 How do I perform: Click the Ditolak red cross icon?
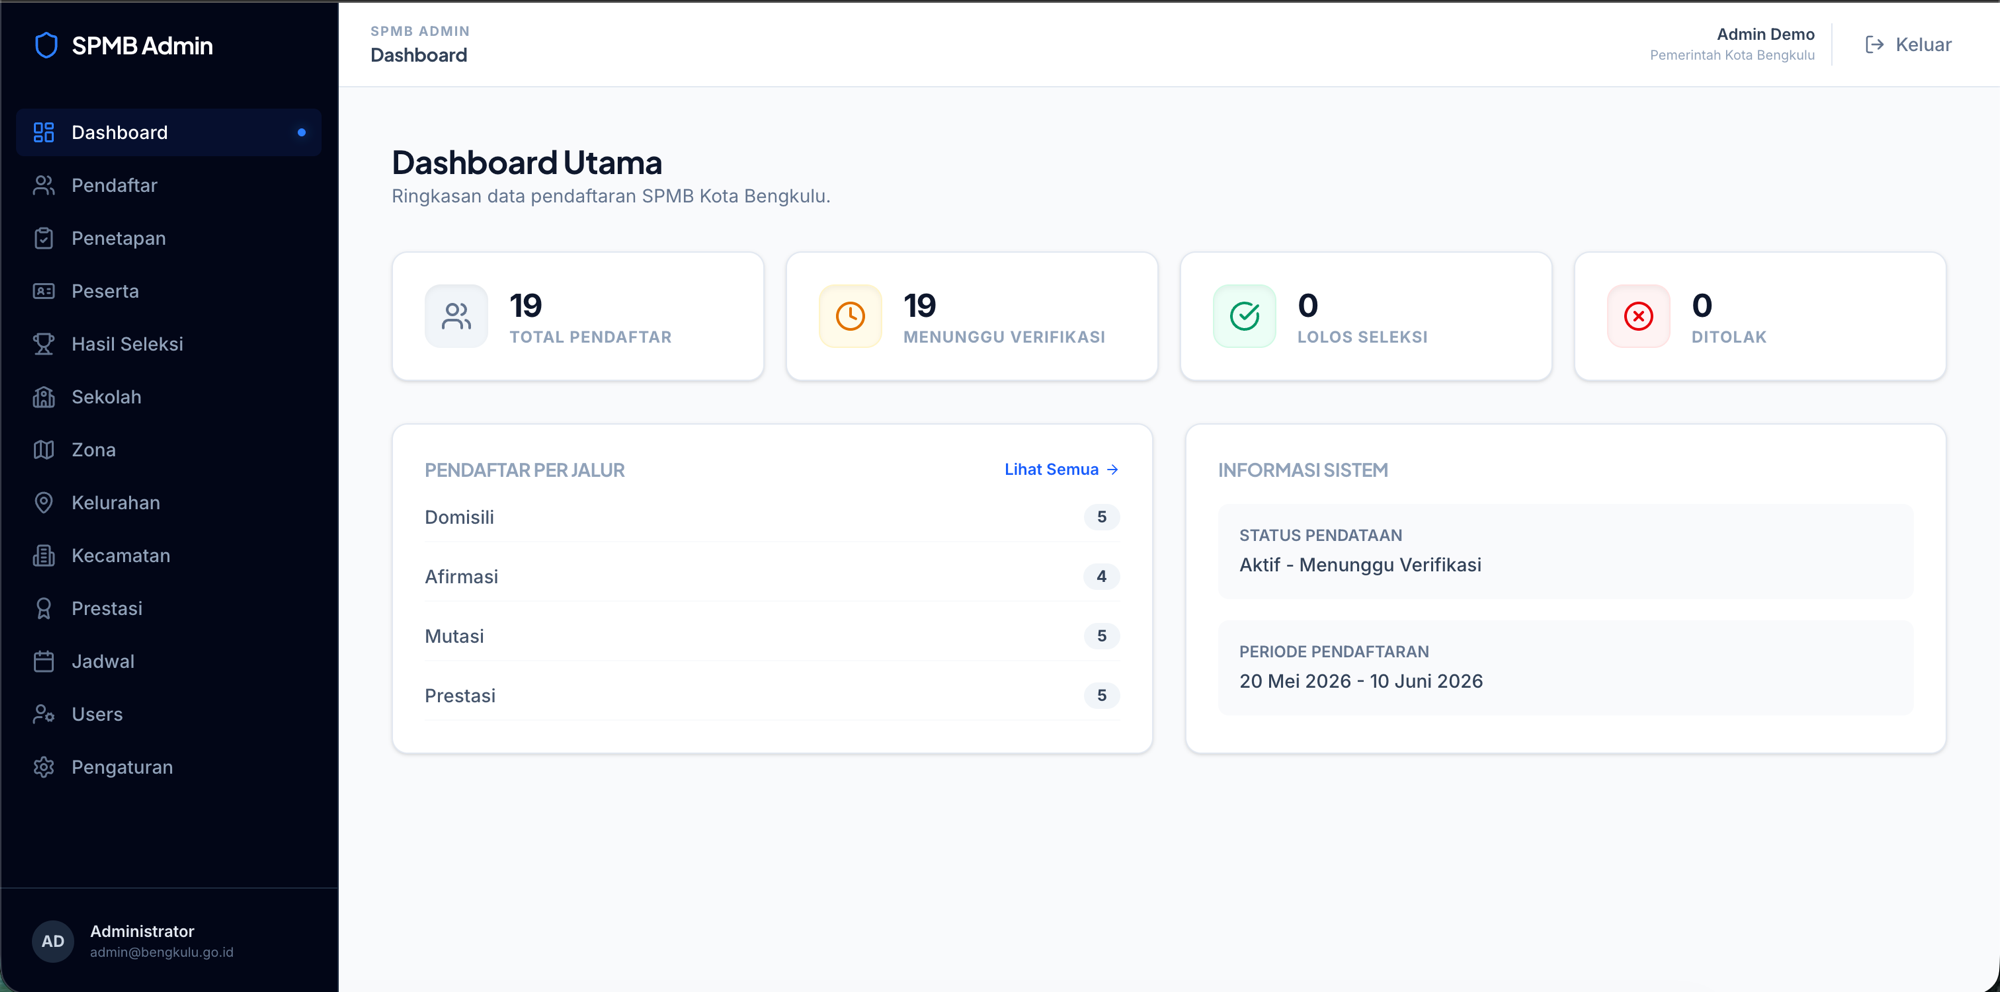pos(1639,316)
